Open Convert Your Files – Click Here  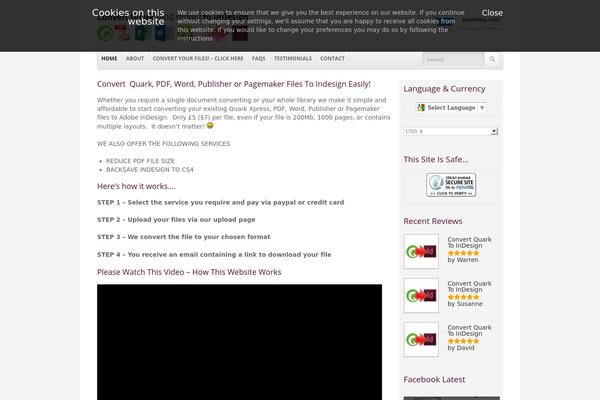tap(198, 59)
